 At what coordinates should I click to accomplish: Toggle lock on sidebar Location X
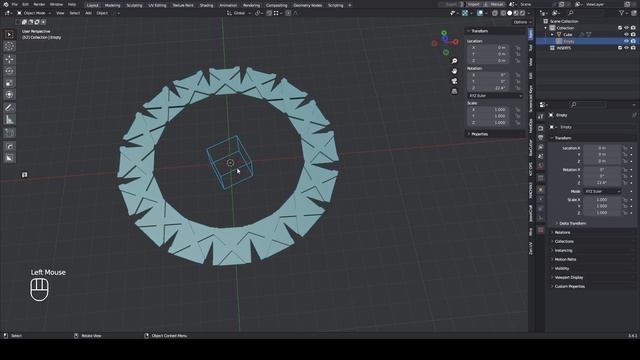(518, 48)
